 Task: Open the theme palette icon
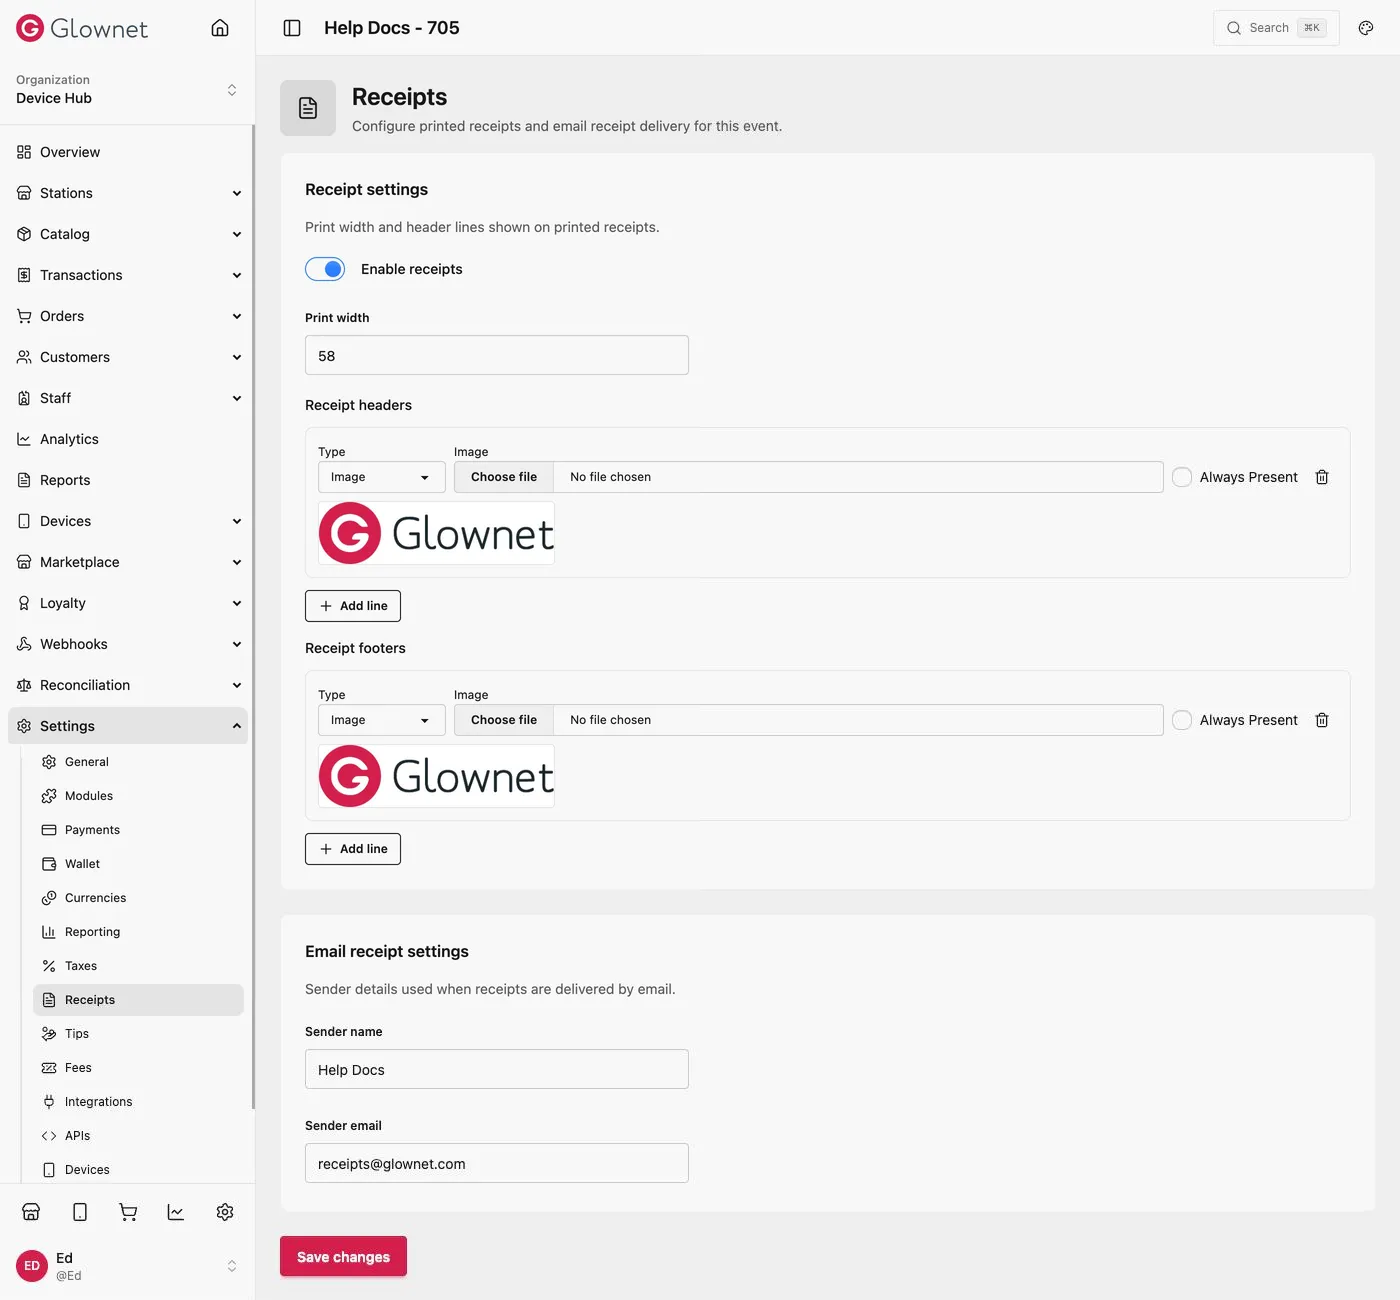pos(1366,28)
